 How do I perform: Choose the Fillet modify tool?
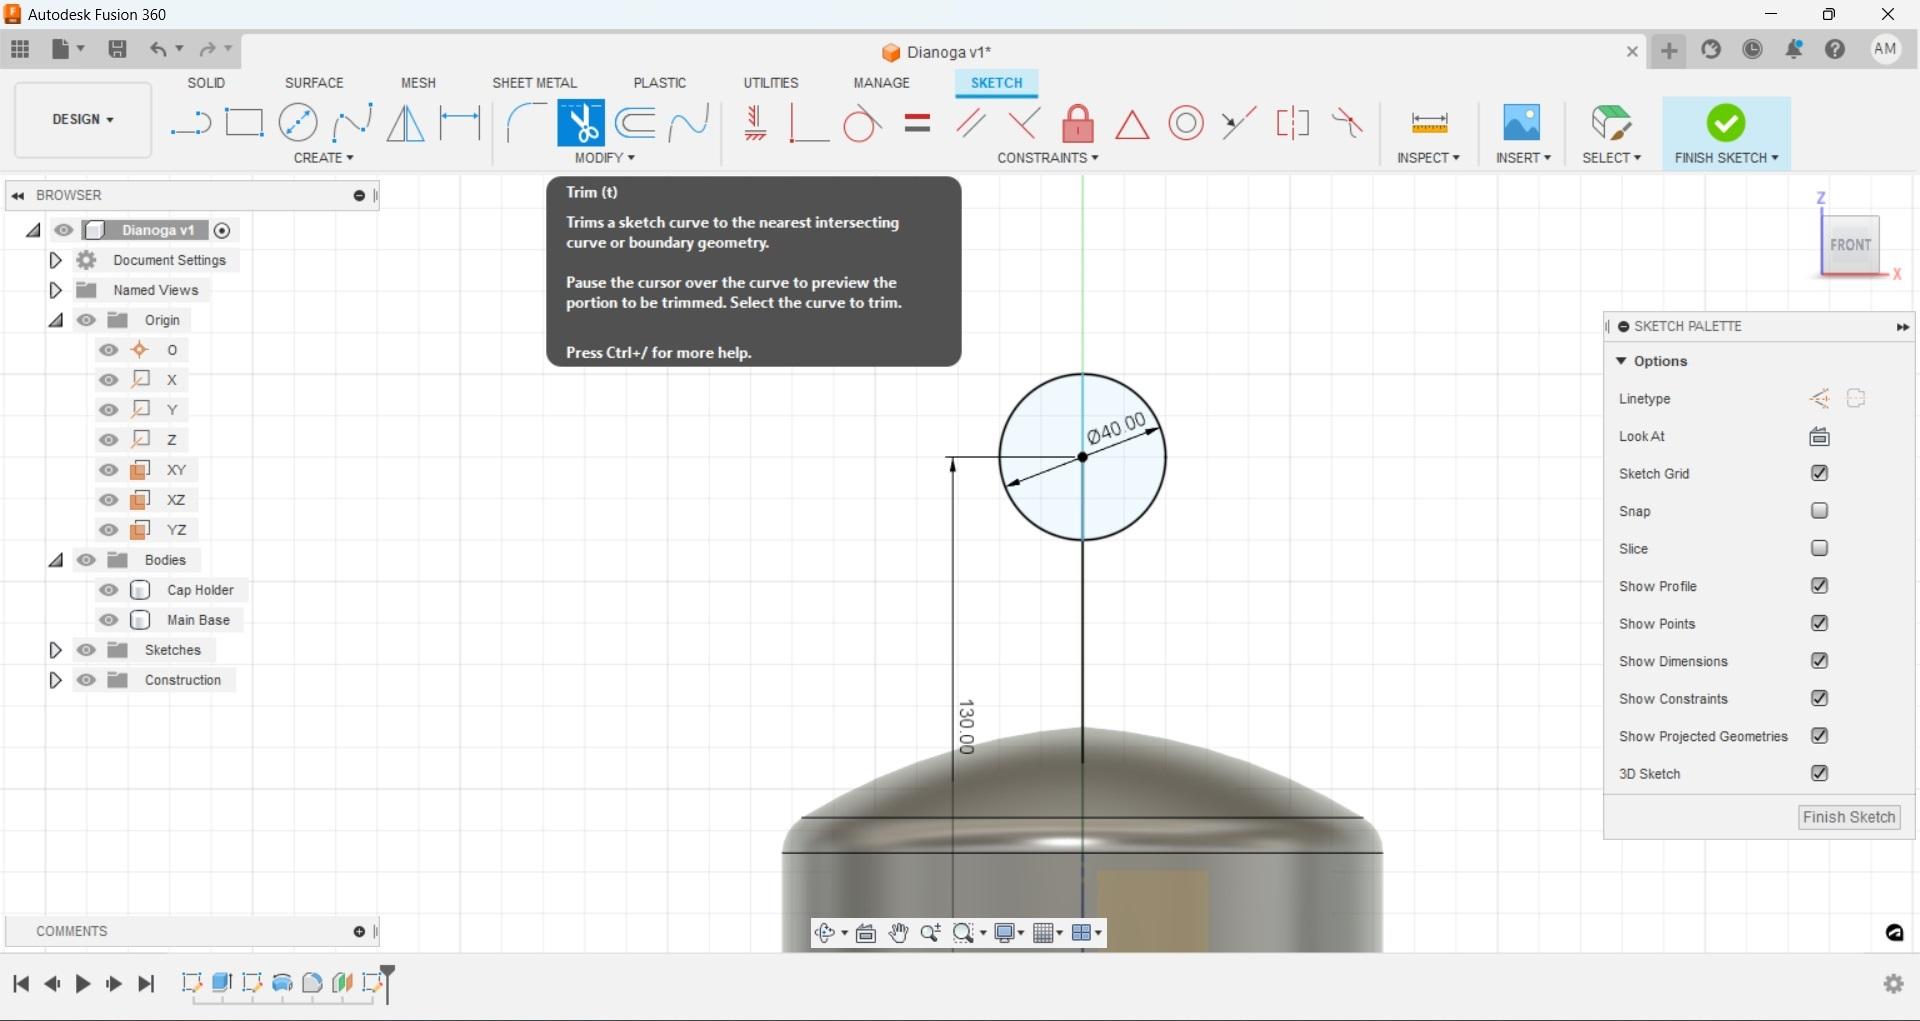click(526, 123)
